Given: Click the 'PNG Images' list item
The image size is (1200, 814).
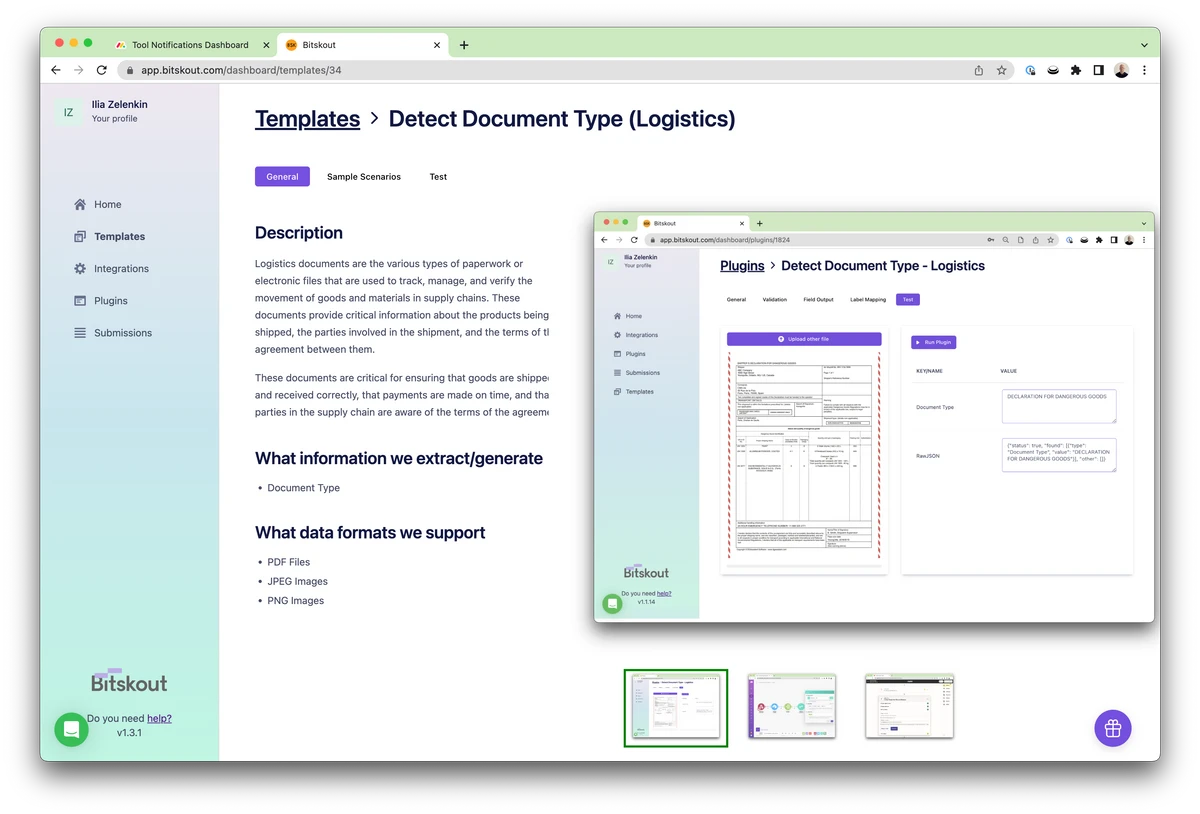Looking at the screenshot, I should [x=296, y=601].
